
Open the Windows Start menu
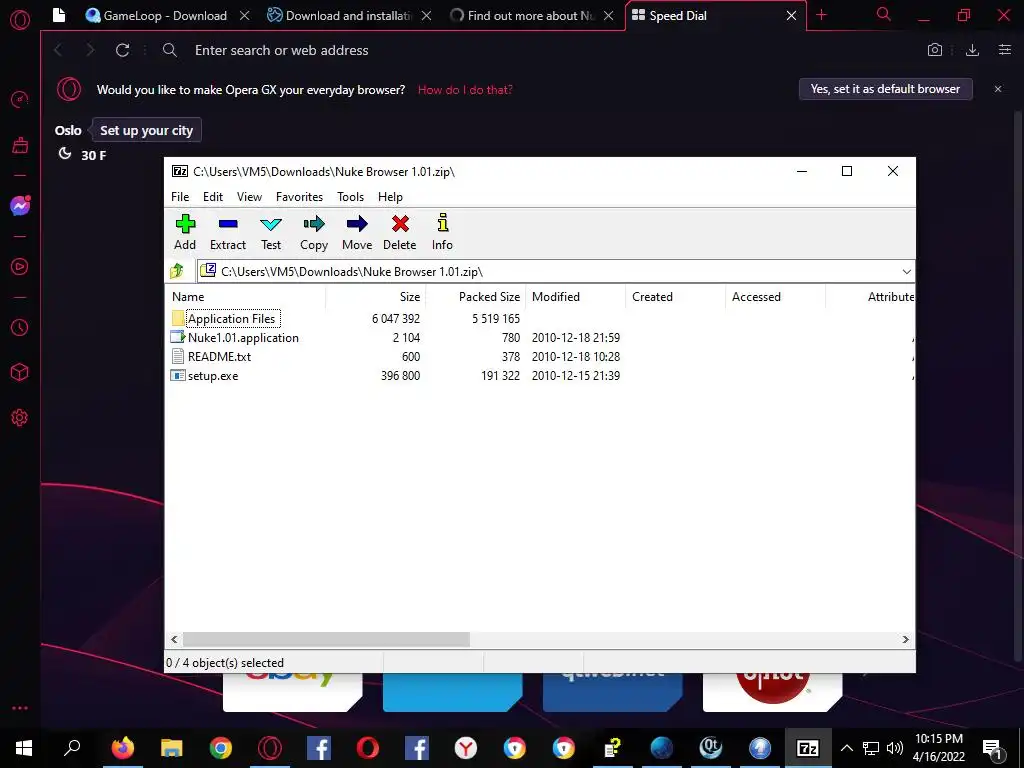(24, 748)
